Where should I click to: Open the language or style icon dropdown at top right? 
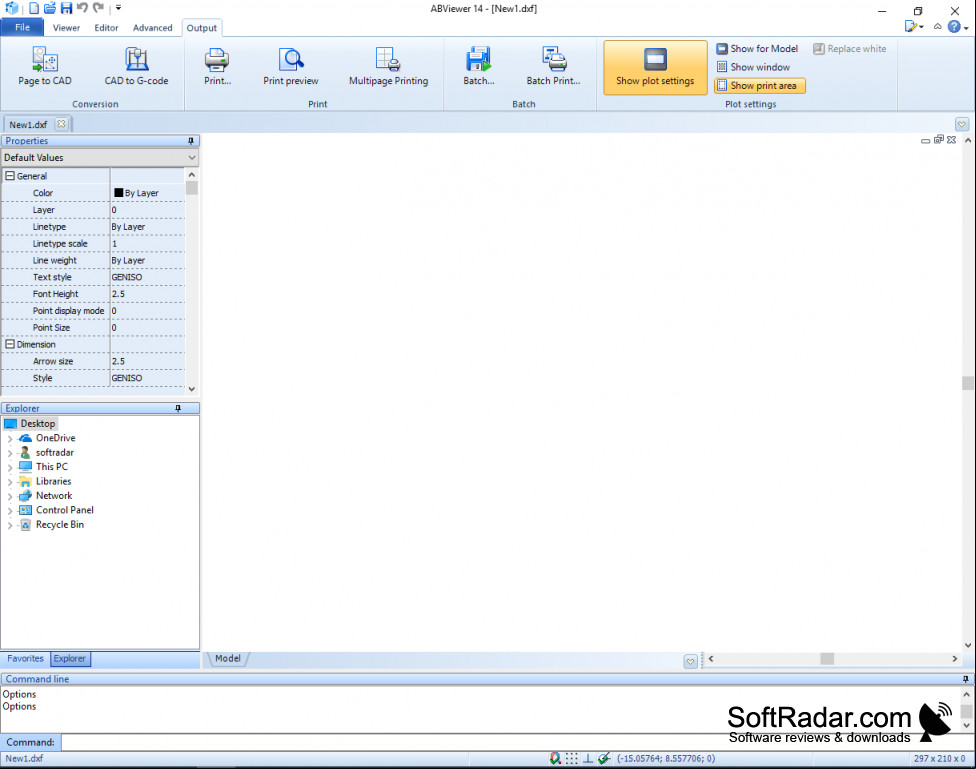tap(914, 26)
